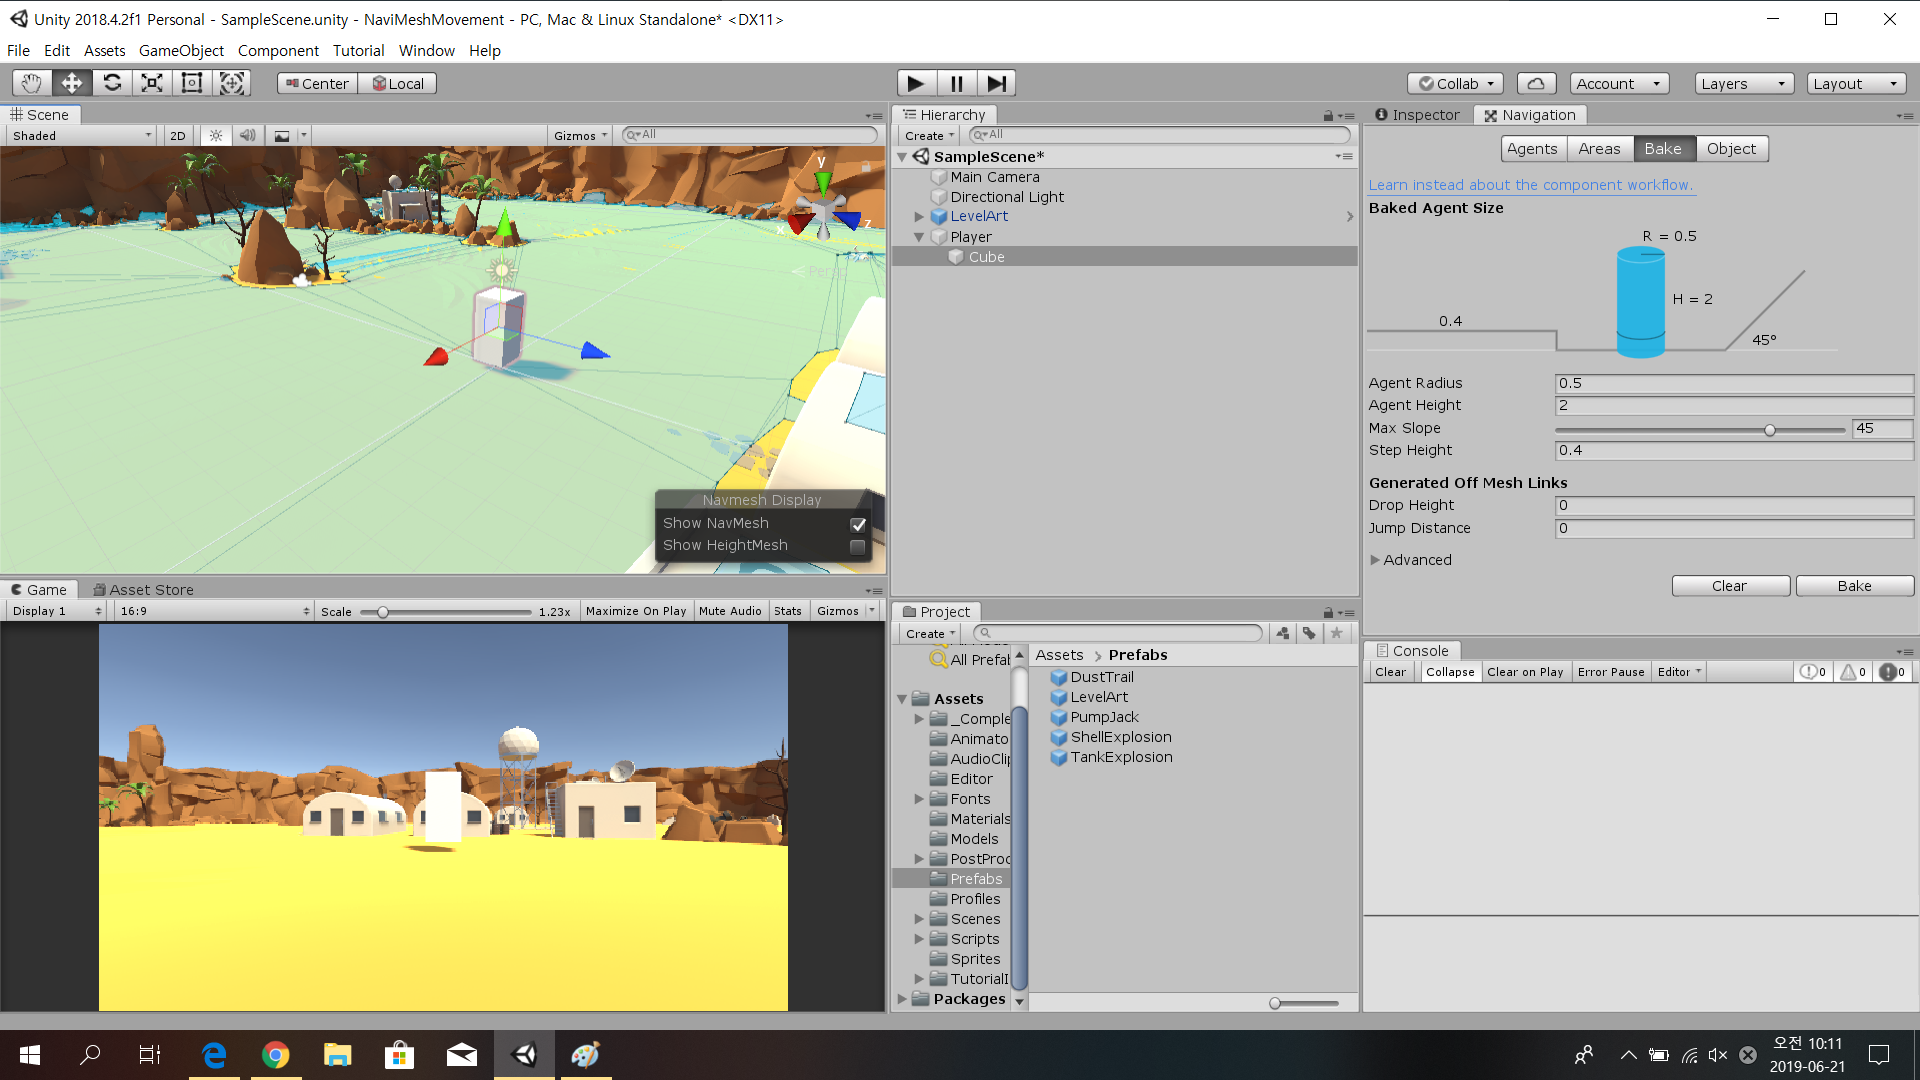Screen dimensions: 1920x1080
Task: Toggle the Show NavMesh checkbox
Action: tap(857, 524)
